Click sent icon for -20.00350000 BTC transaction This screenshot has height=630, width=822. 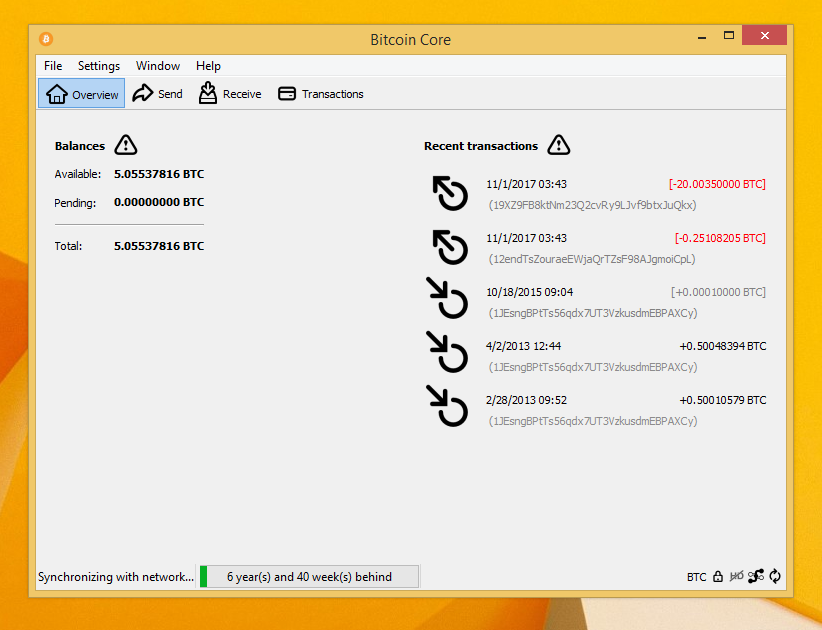450,193
